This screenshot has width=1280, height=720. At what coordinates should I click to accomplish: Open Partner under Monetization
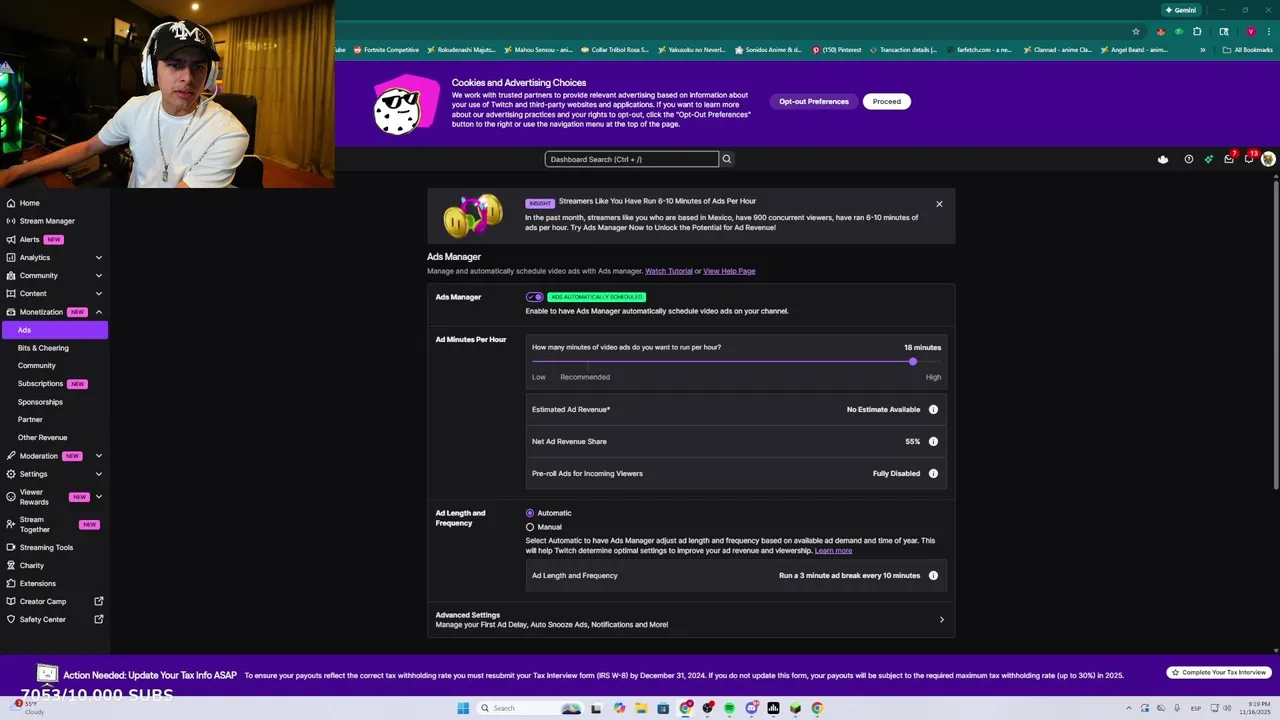click(x=30, y=420)
